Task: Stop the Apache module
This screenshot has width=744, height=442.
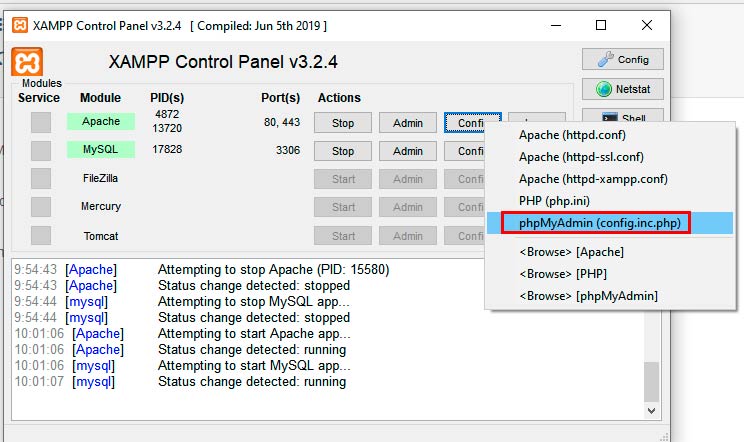Action: click(343, 123)
